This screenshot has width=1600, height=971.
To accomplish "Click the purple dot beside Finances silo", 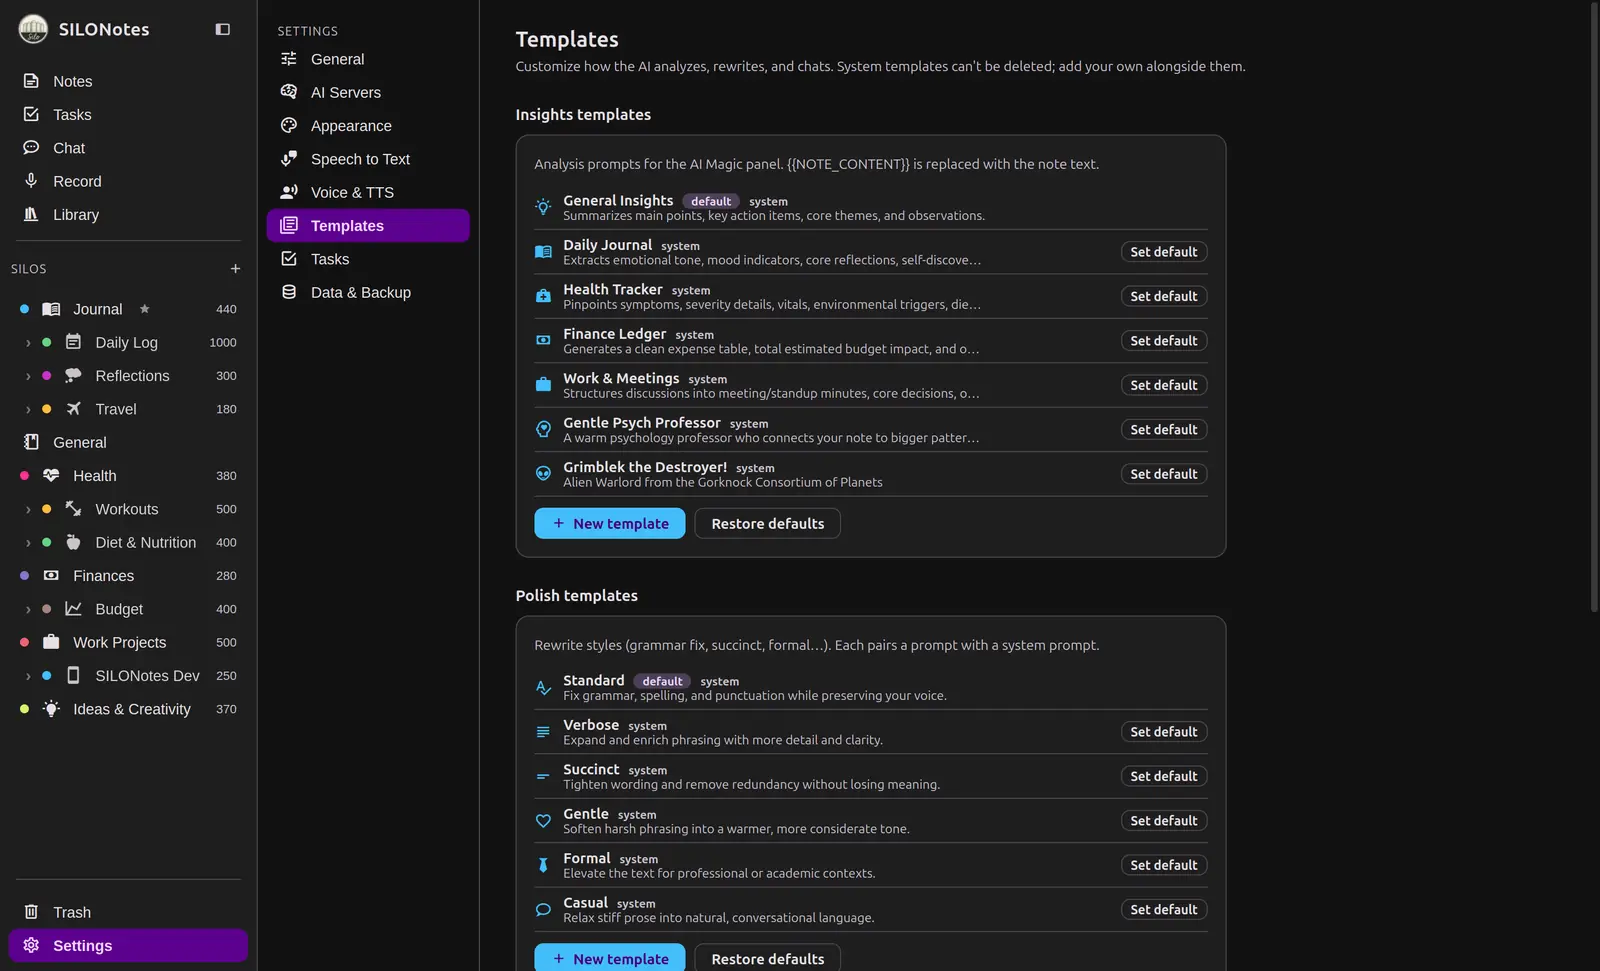I will [24, 576].
